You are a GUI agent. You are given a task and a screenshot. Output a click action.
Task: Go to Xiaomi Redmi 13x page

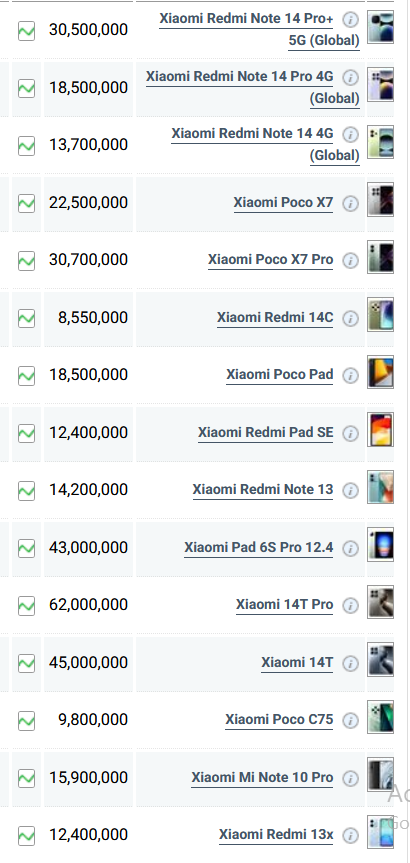click(276, 835)
